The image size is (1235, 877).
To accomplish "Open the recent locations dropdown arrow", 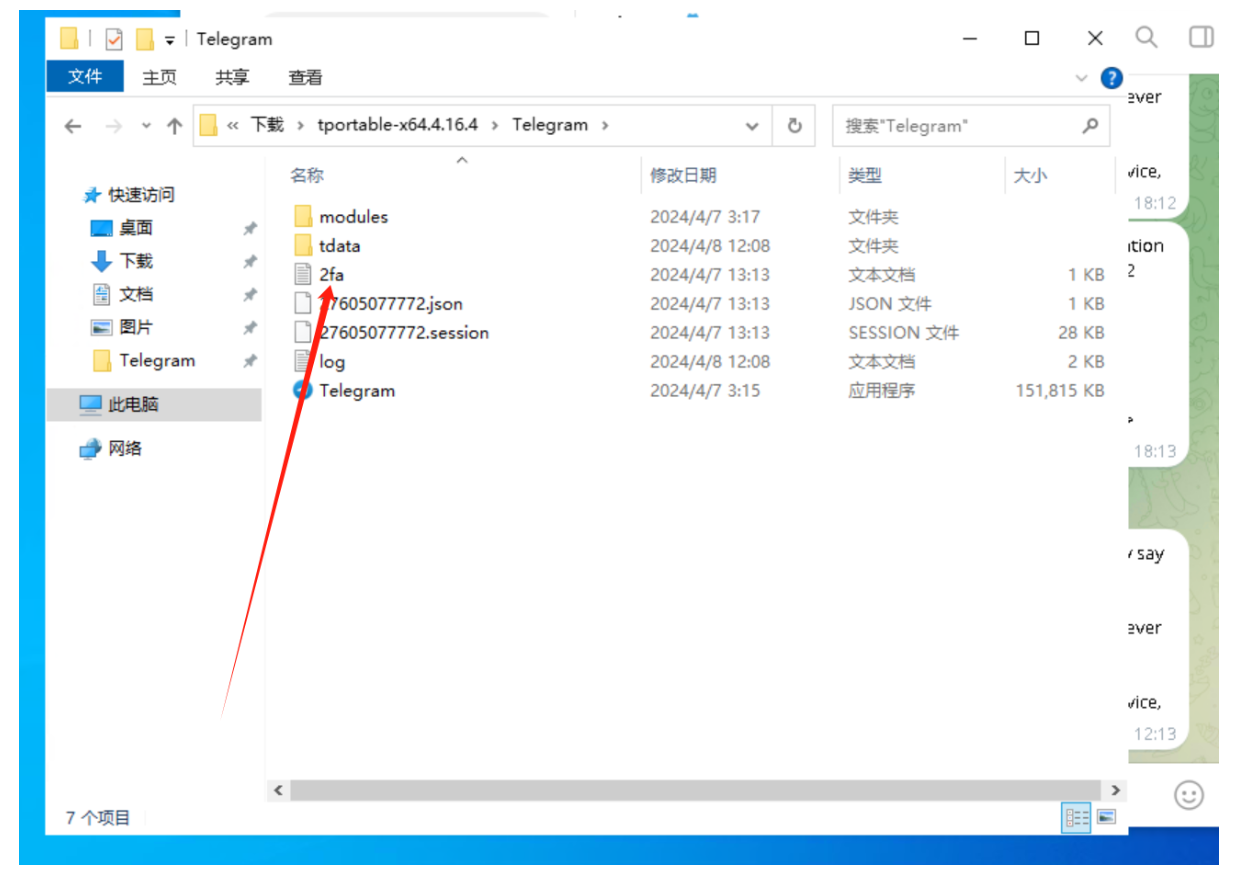I will 146,126.
